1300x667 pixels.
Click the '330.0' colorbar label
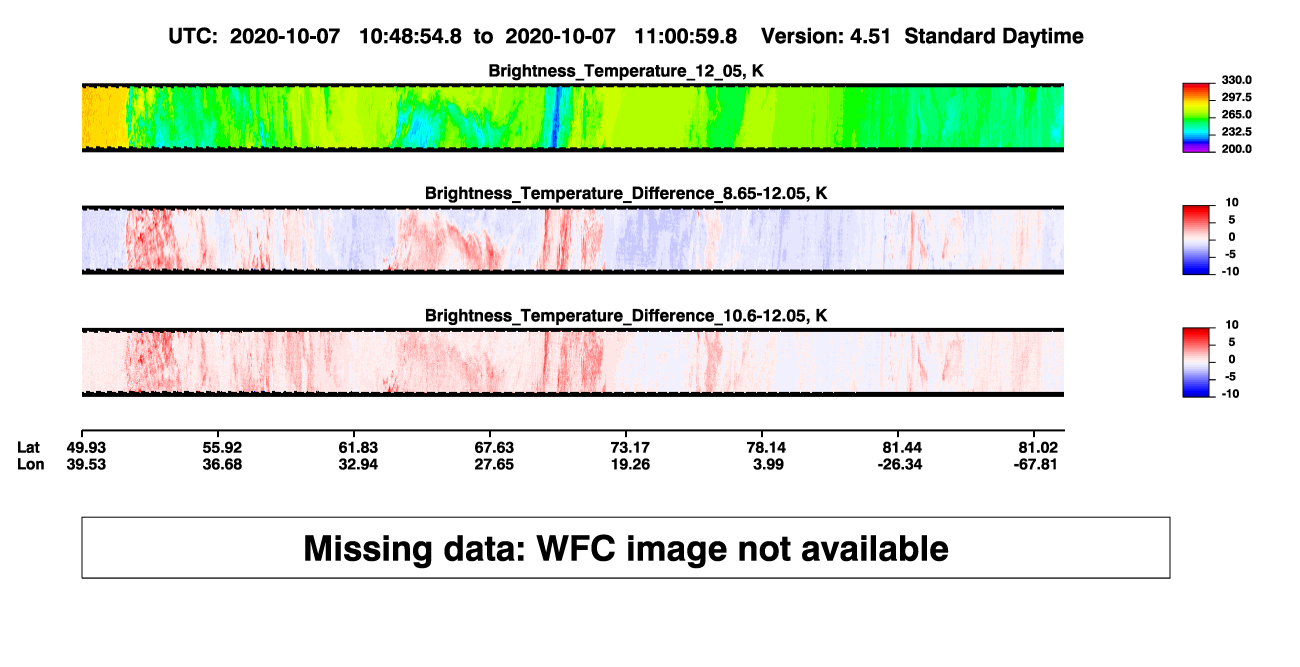[x=1239, y=80]
